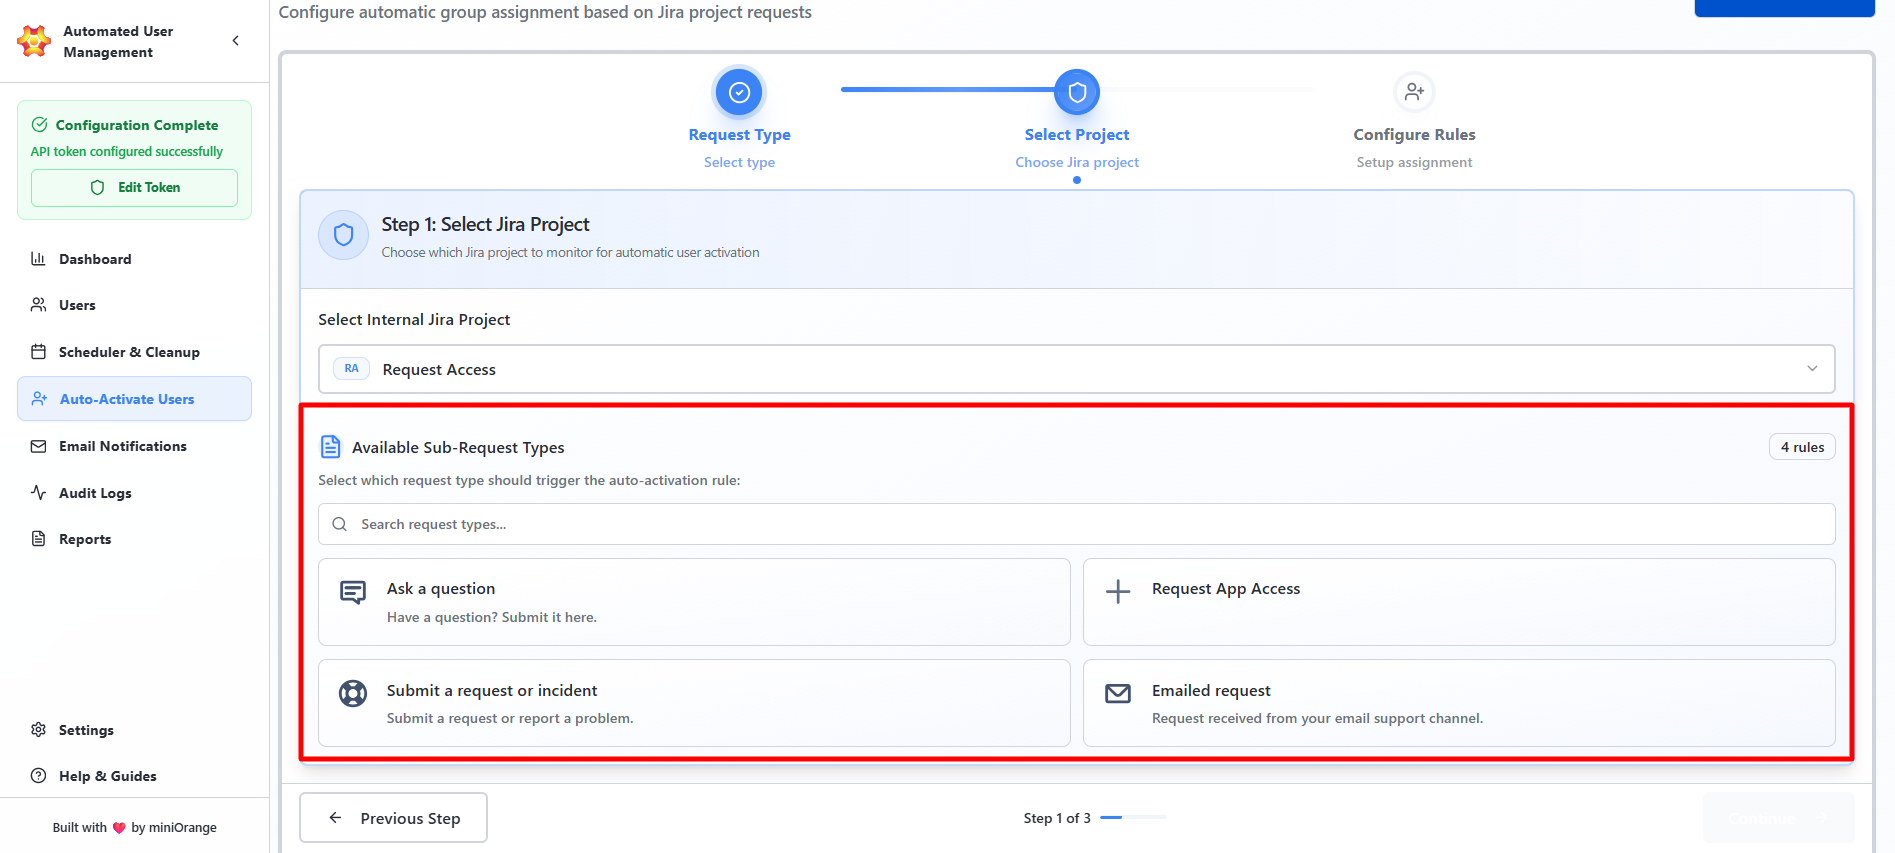Screen dimensions: 1895x853
Task: Click the miniOrange heart icon
Action: click(119, 828)
